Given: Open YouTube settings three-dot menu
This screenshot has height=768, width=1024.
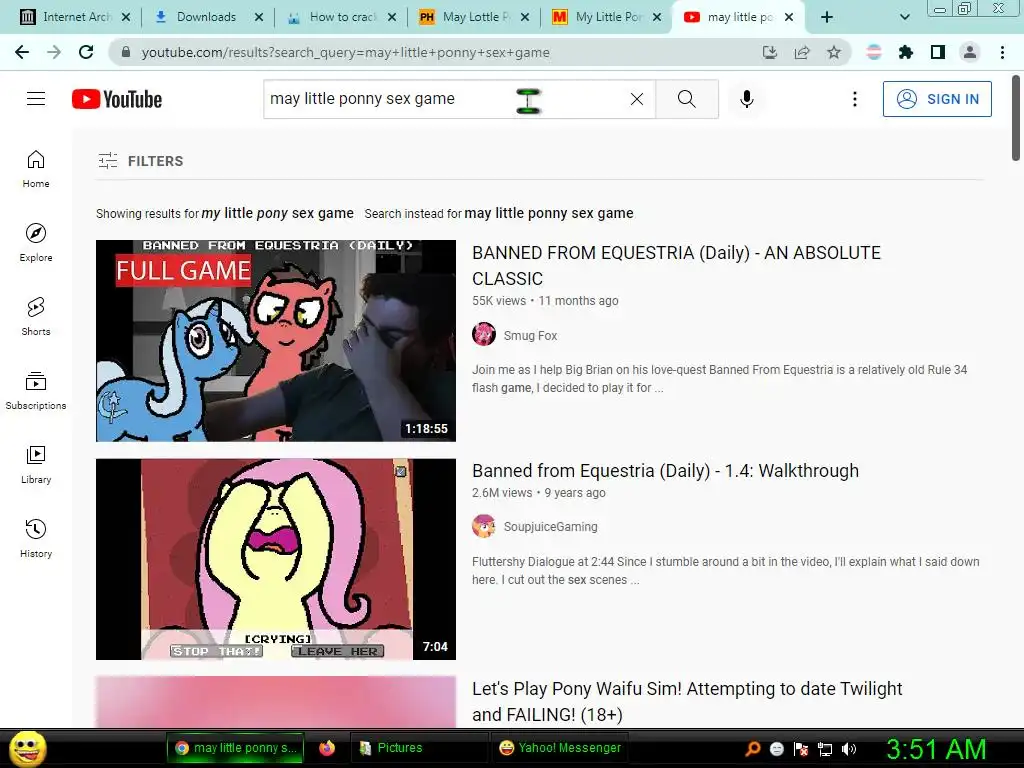Looking at the screenshot, I should (x=854, y=99).
